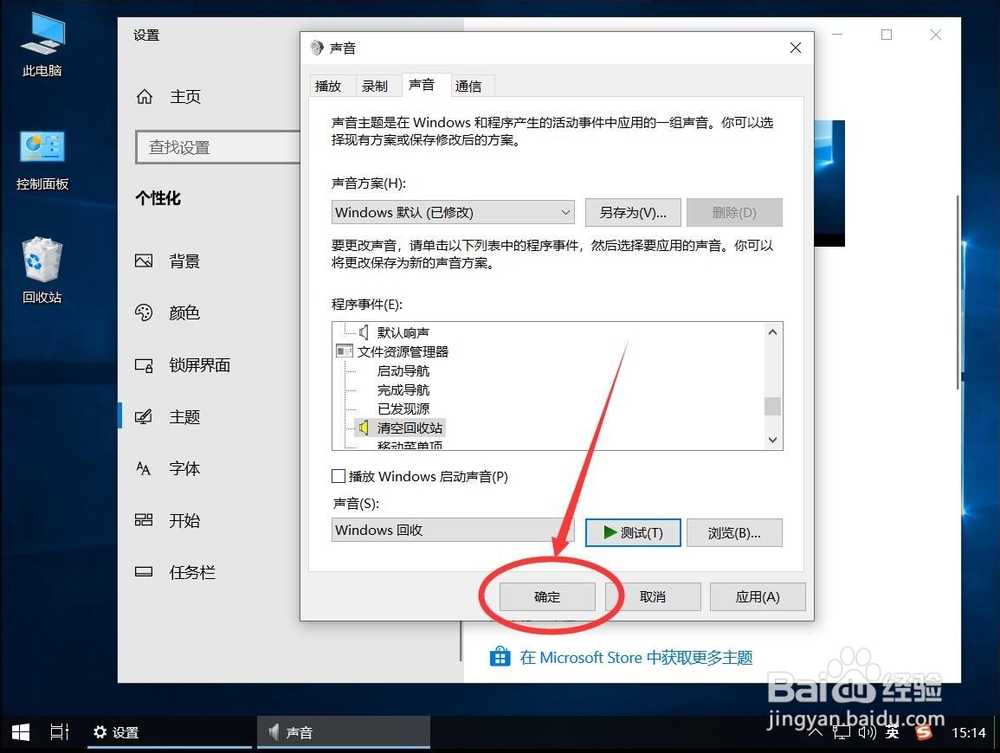Screen dimensions: 1000x753
Task: Open Control Panel desktop icon
Action: pos(42,160)
